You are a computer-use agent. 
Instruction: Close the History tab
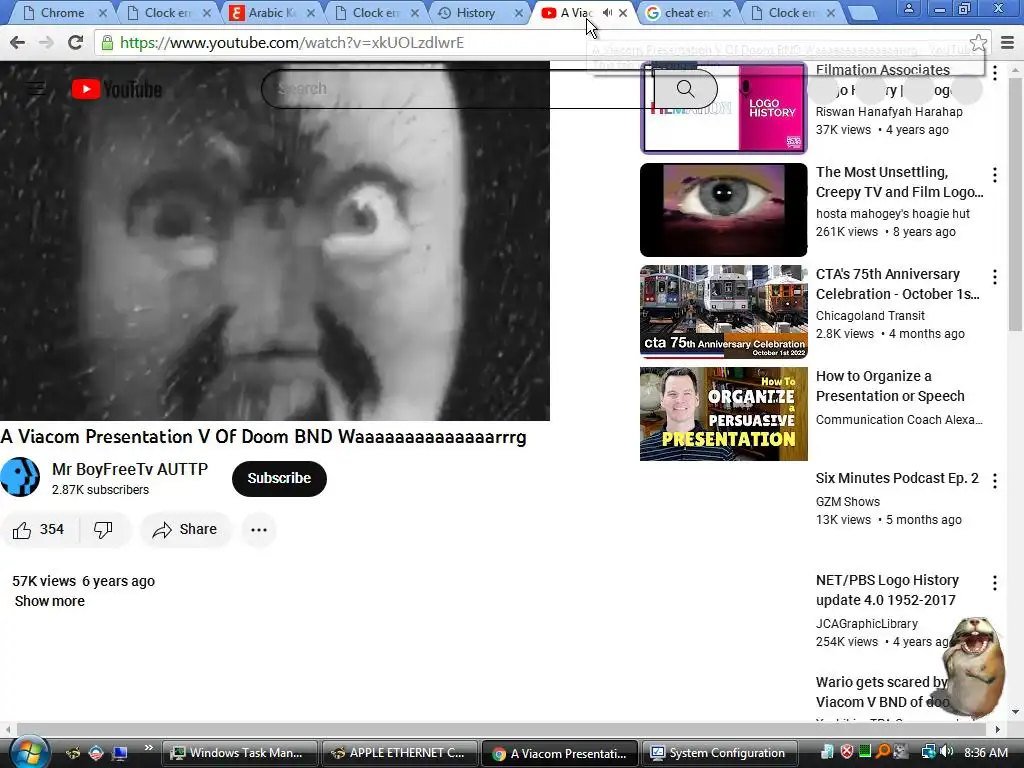(519, 12)
